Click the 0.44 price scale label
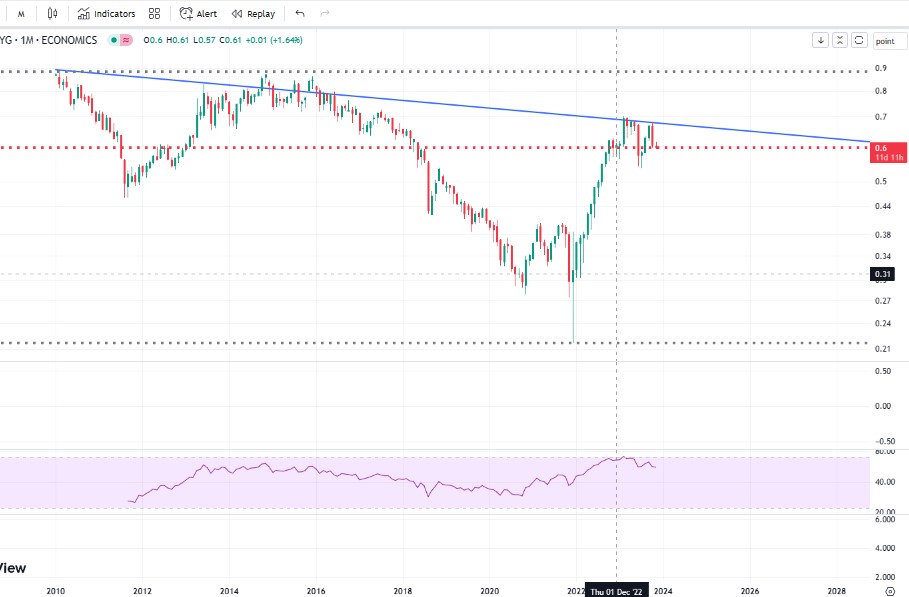The image size is (909, 597). point(883,206)
